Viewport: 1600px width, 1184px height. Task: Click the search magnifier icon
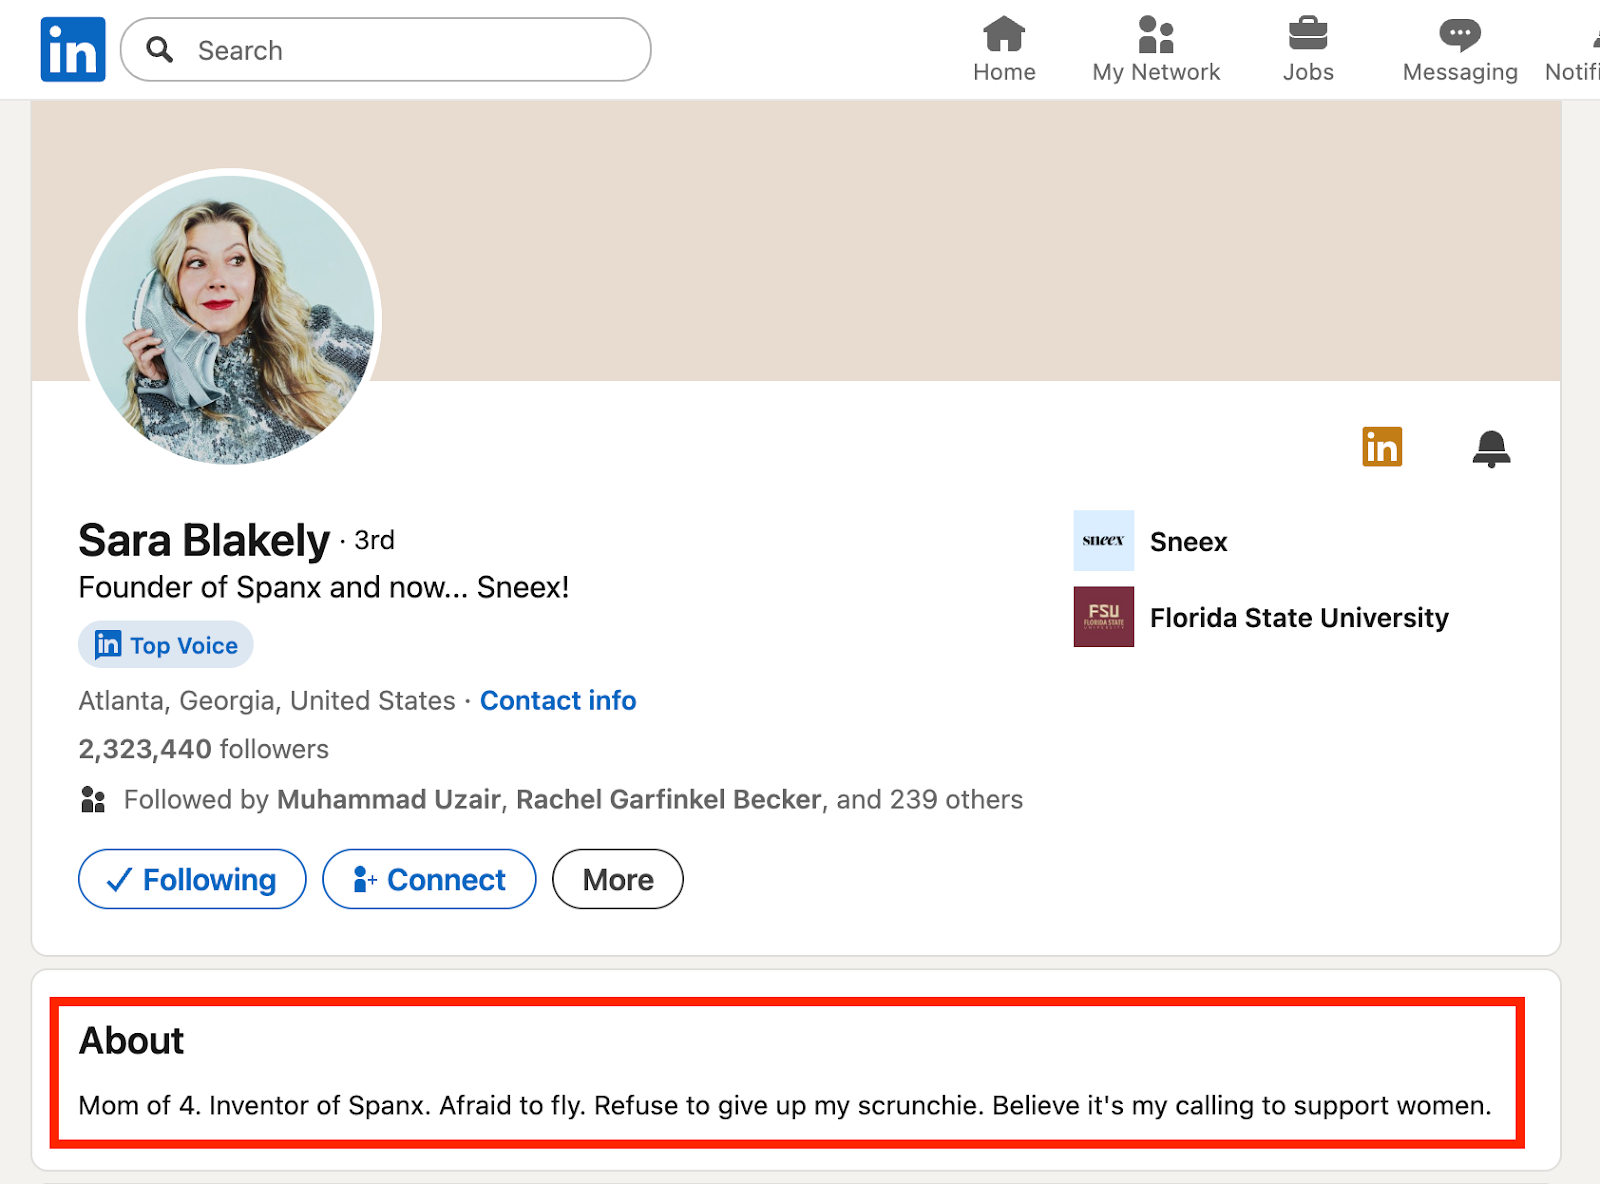point(160,49)
